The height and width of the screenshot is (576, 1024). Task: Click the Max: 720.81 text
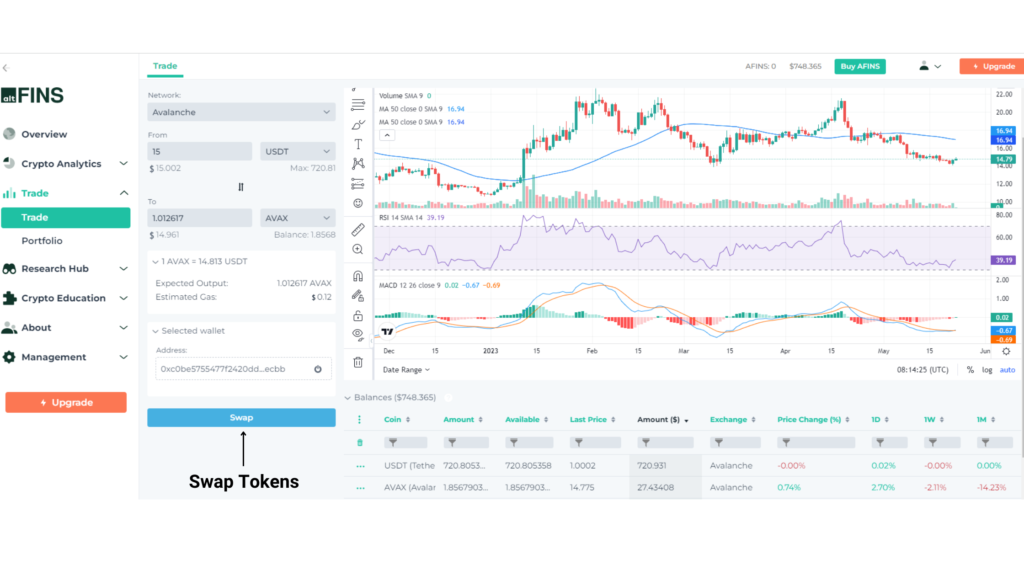pos(313,168)
